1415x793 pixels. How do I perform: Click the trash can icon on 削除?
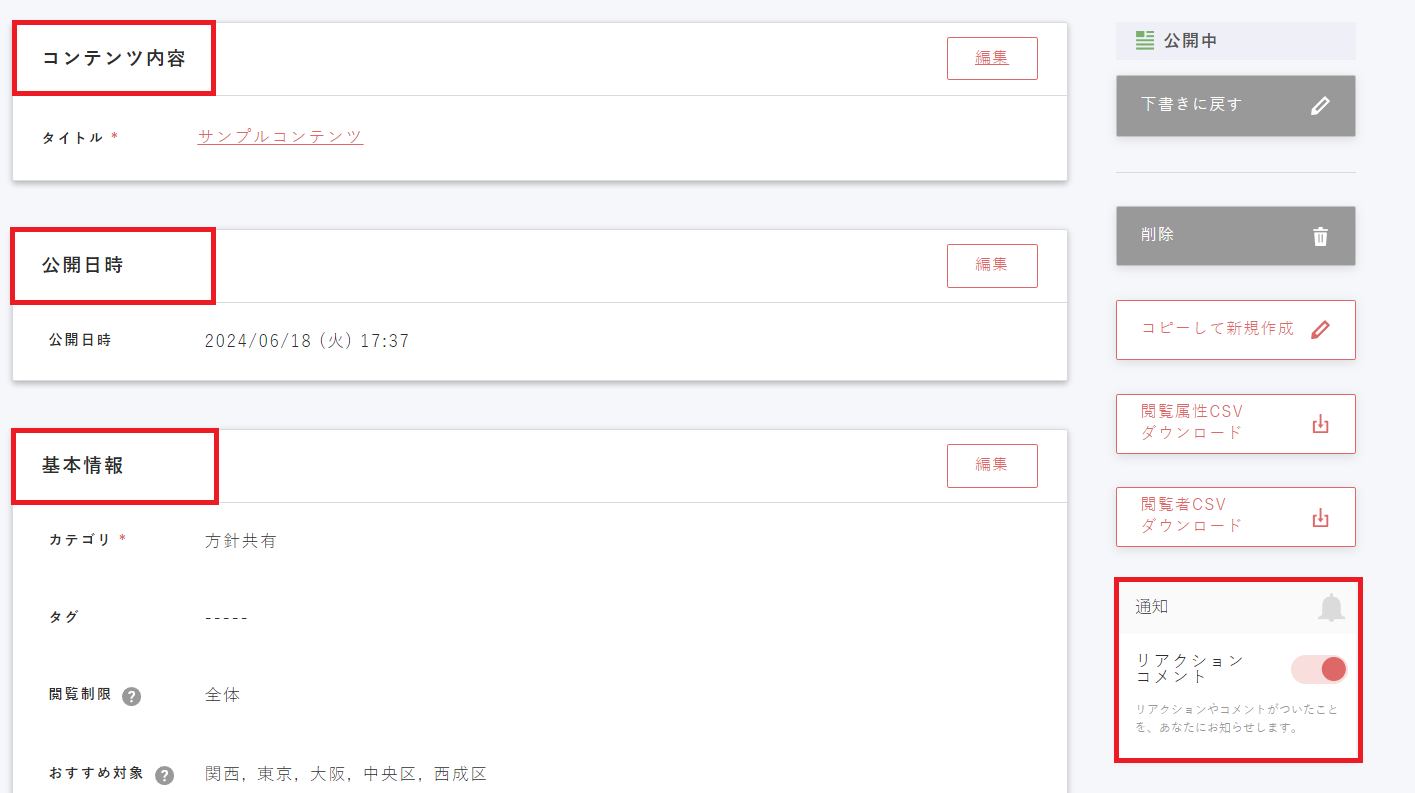click(1320, 237)
